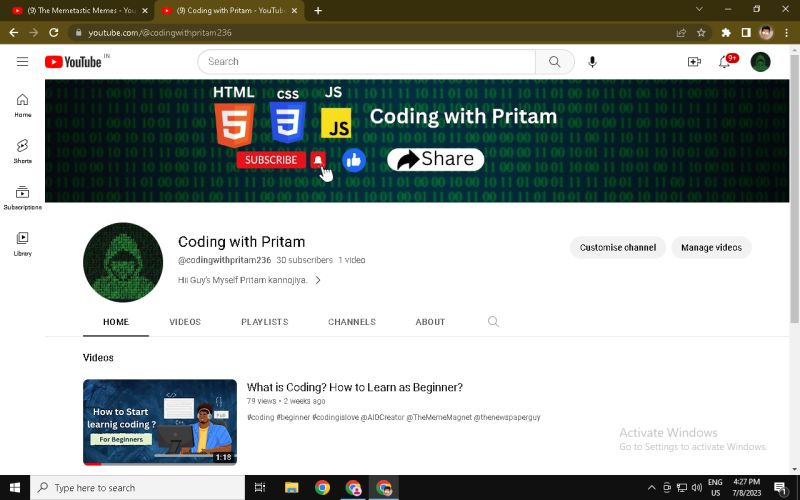This screenshot has width=800, height=500.
Task: Click the channel profile picture
Action: 123,262
